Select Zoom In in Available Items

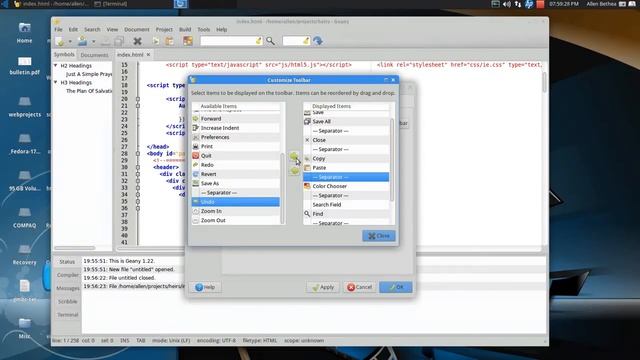(x=236, y=211)
